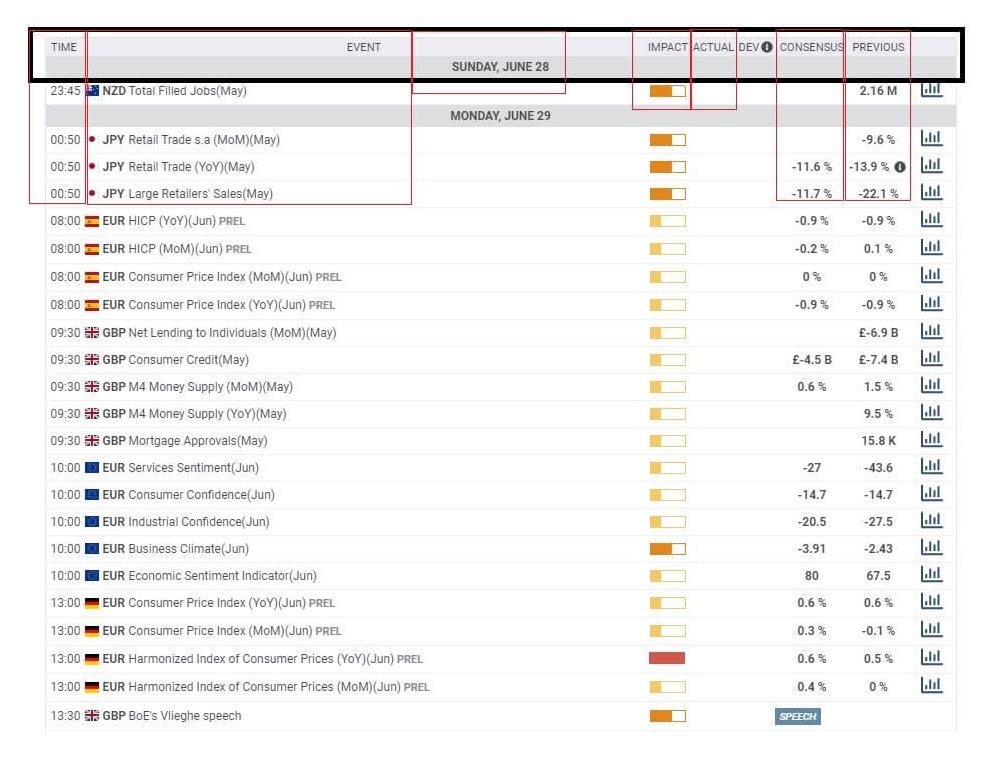Click previous value £-6.9 B
This screenshot has height=757, width=999.
[x=878, y=333]
